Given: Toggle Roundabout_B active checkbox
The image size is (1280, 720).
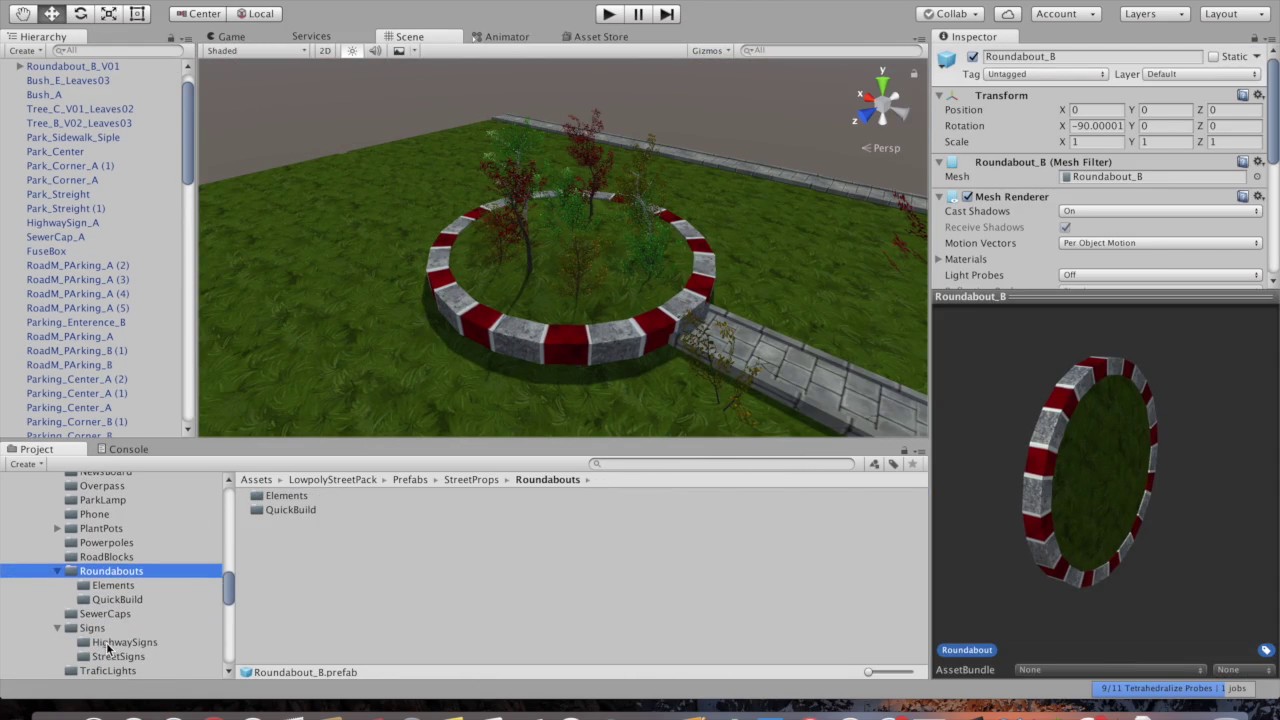Looking at the screenshot, I should click(973, 57).
